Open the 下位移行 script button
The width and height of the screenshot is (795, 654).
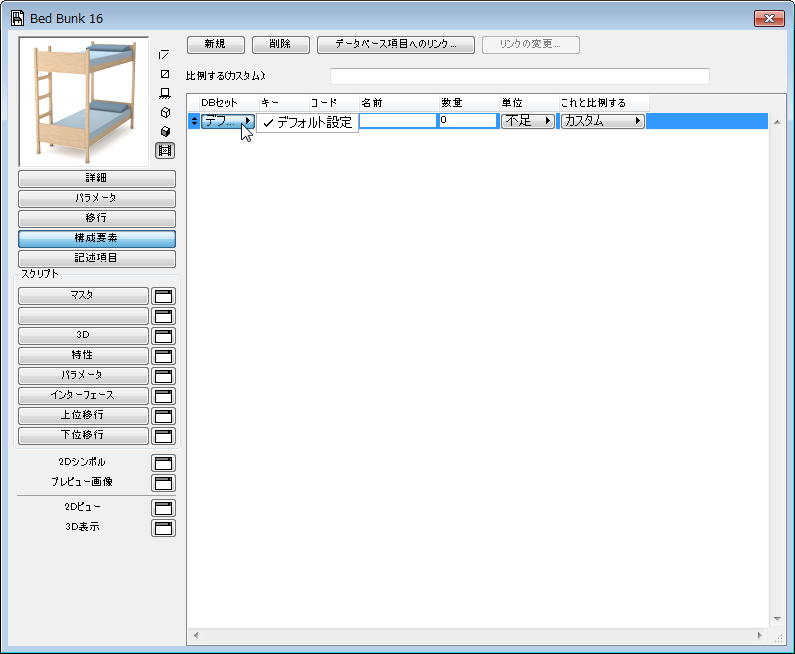tap(83, 435)
